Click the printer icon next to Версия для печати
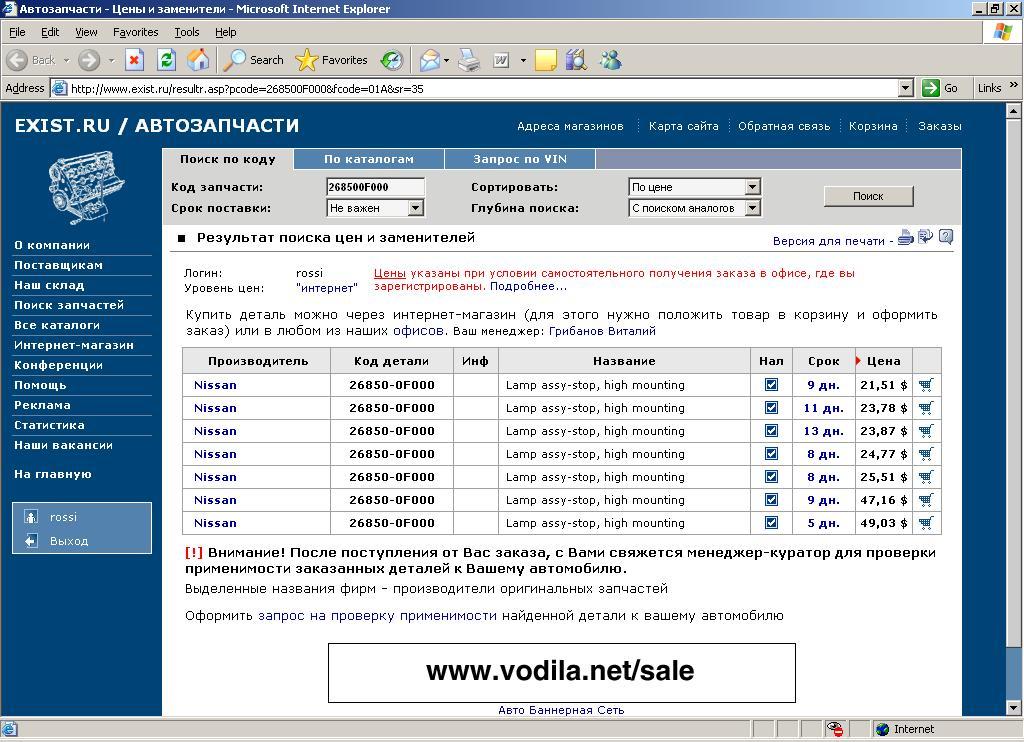 (906, 237)
